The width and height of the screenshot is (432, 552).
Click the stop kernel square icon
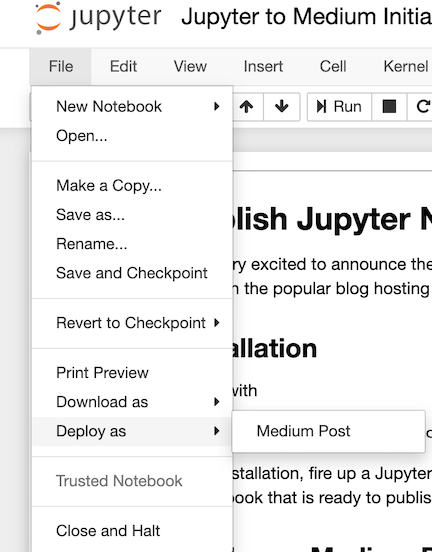tap(389, 107)
